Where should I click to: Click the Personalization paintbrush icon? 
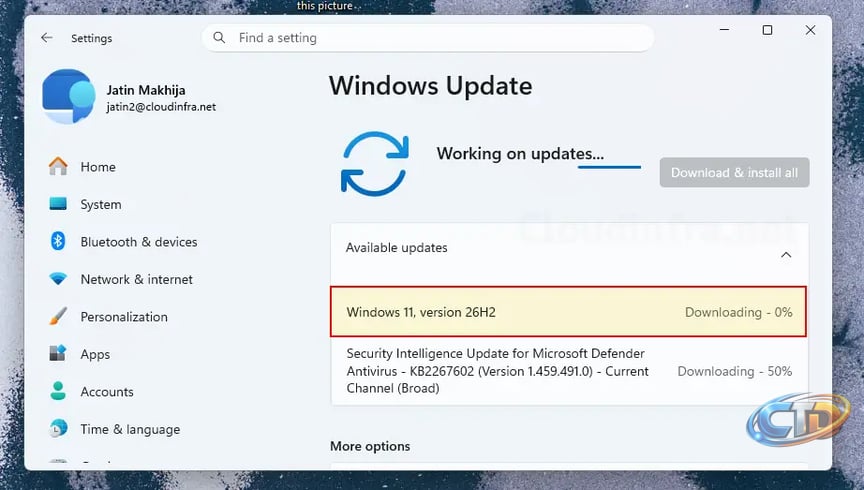tap(58, 316)
